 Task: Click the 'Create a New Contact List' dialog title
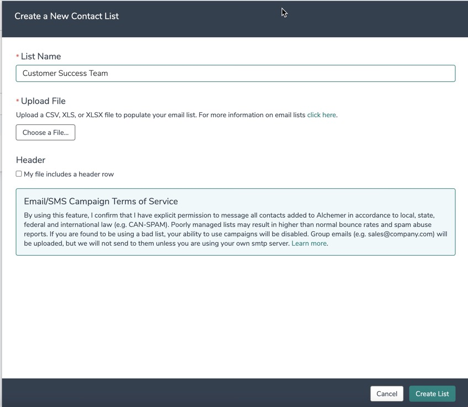pyautogui.click(x=66, y=16)
